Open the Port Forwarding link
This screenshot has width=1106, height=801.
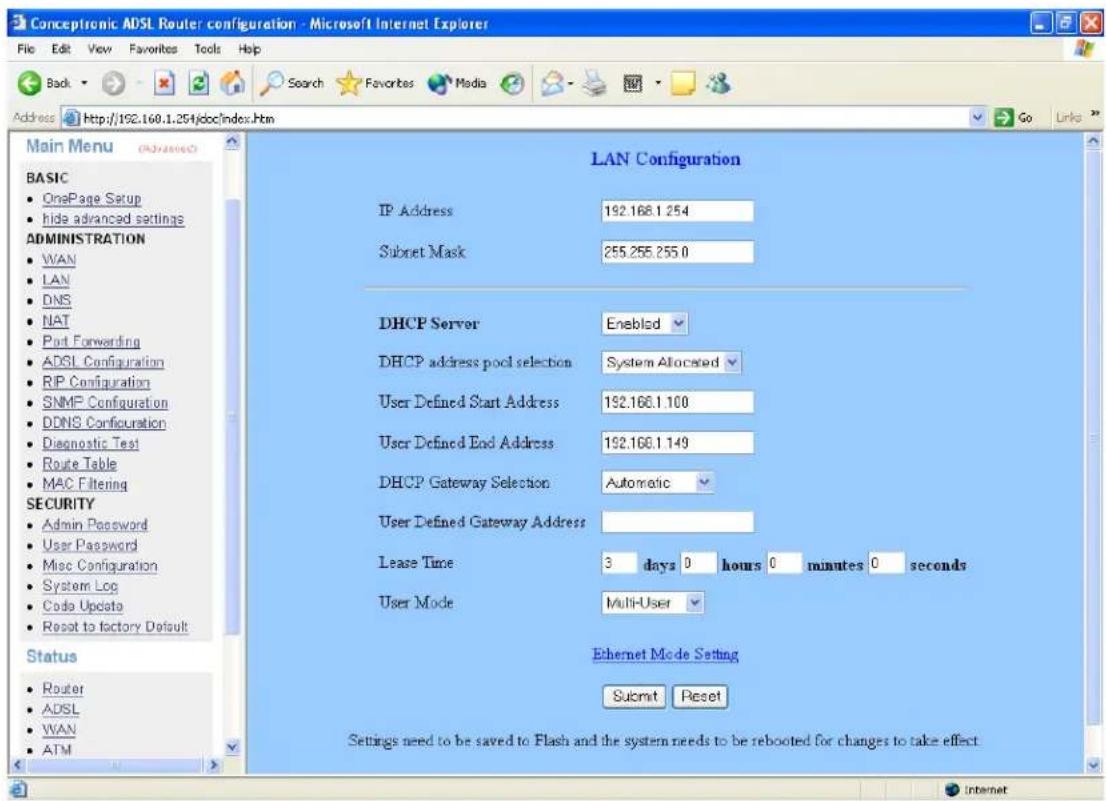point(91,342)
